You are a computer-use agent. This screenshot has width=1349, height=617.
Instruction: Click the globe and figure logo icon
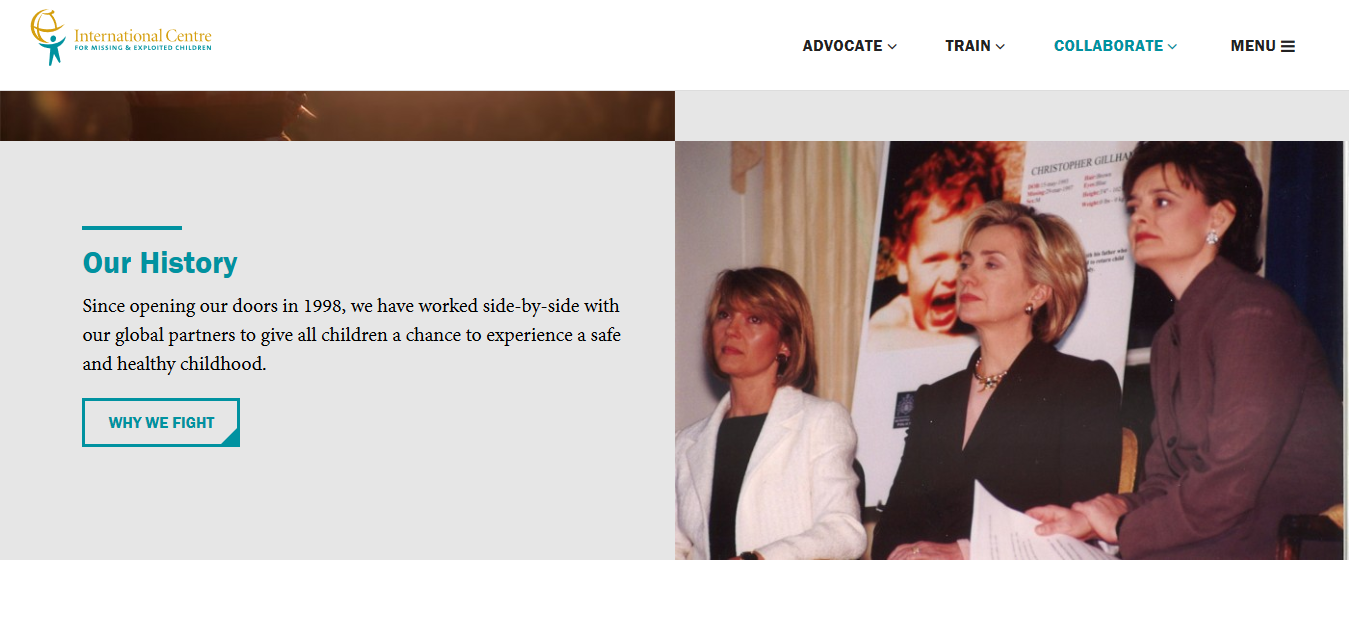(49, 37)
